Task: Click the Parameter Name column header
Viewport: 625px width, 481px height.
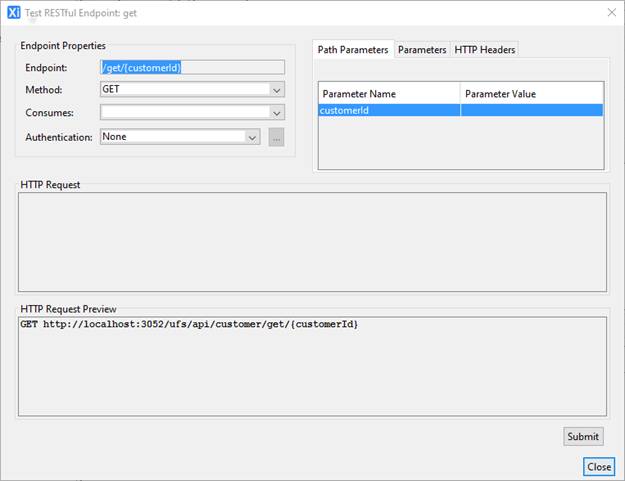Action: (388, 93)
